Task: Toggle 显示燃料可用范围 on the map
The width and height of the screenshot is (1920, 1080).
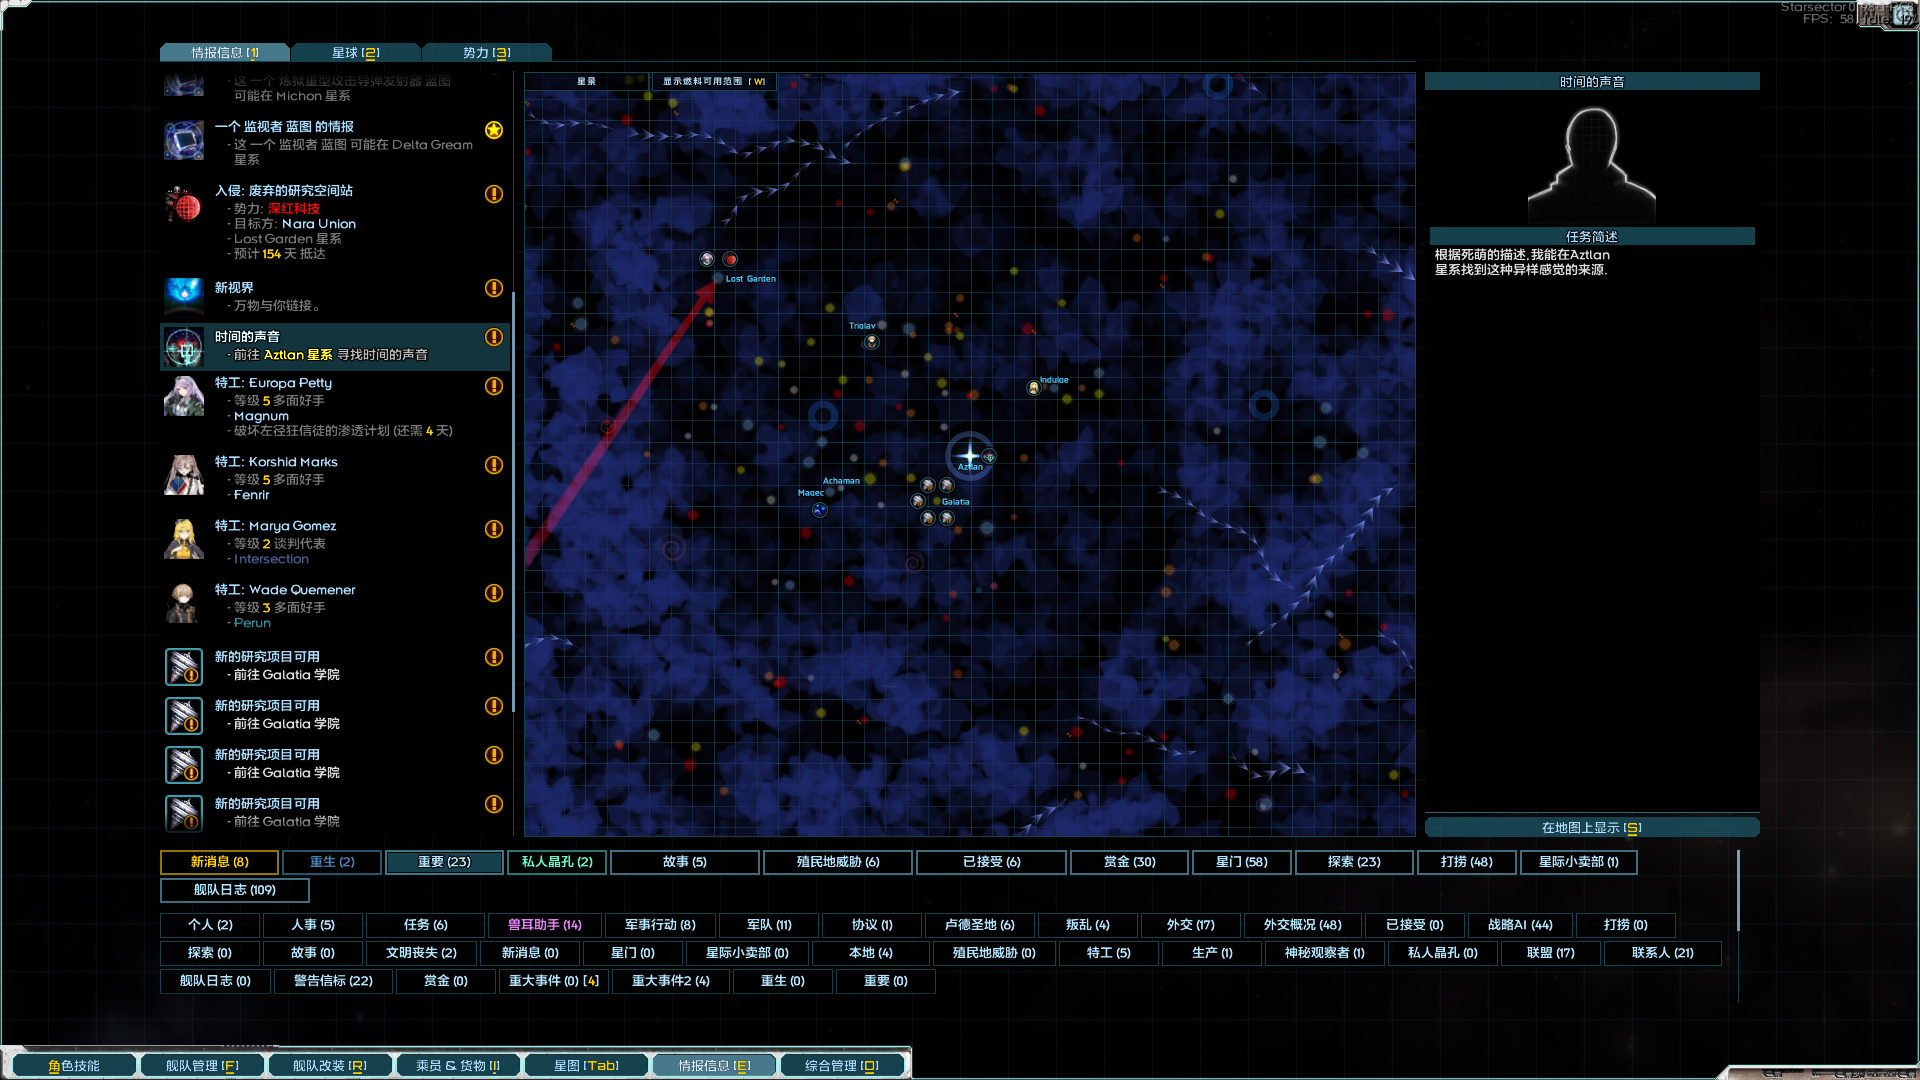Action: pos(713,81)
